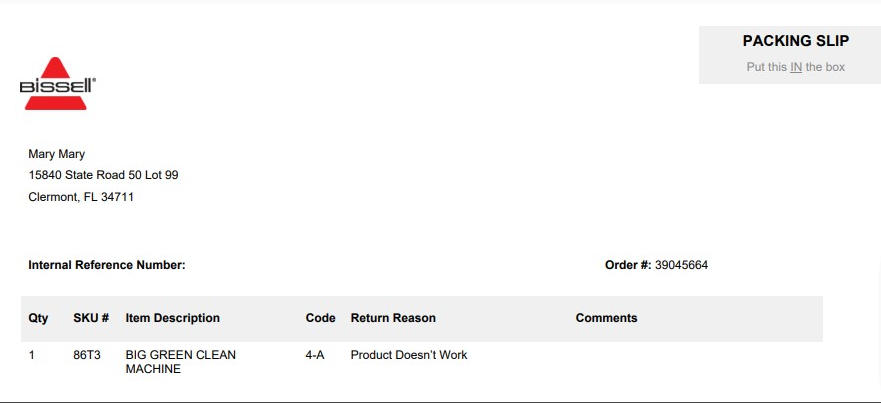
Task: Click the Item Description column header
Action: click(172, 318)
